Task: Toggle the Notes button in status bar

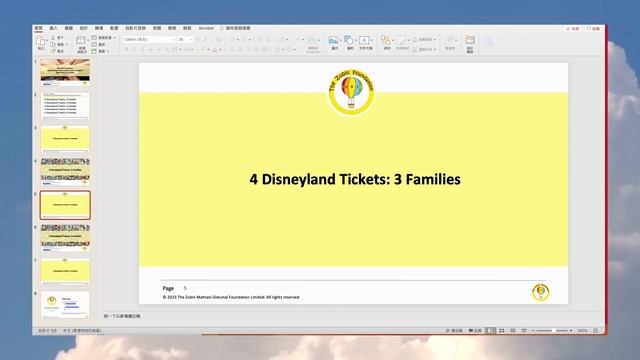Action: click(x=454, y=330)
